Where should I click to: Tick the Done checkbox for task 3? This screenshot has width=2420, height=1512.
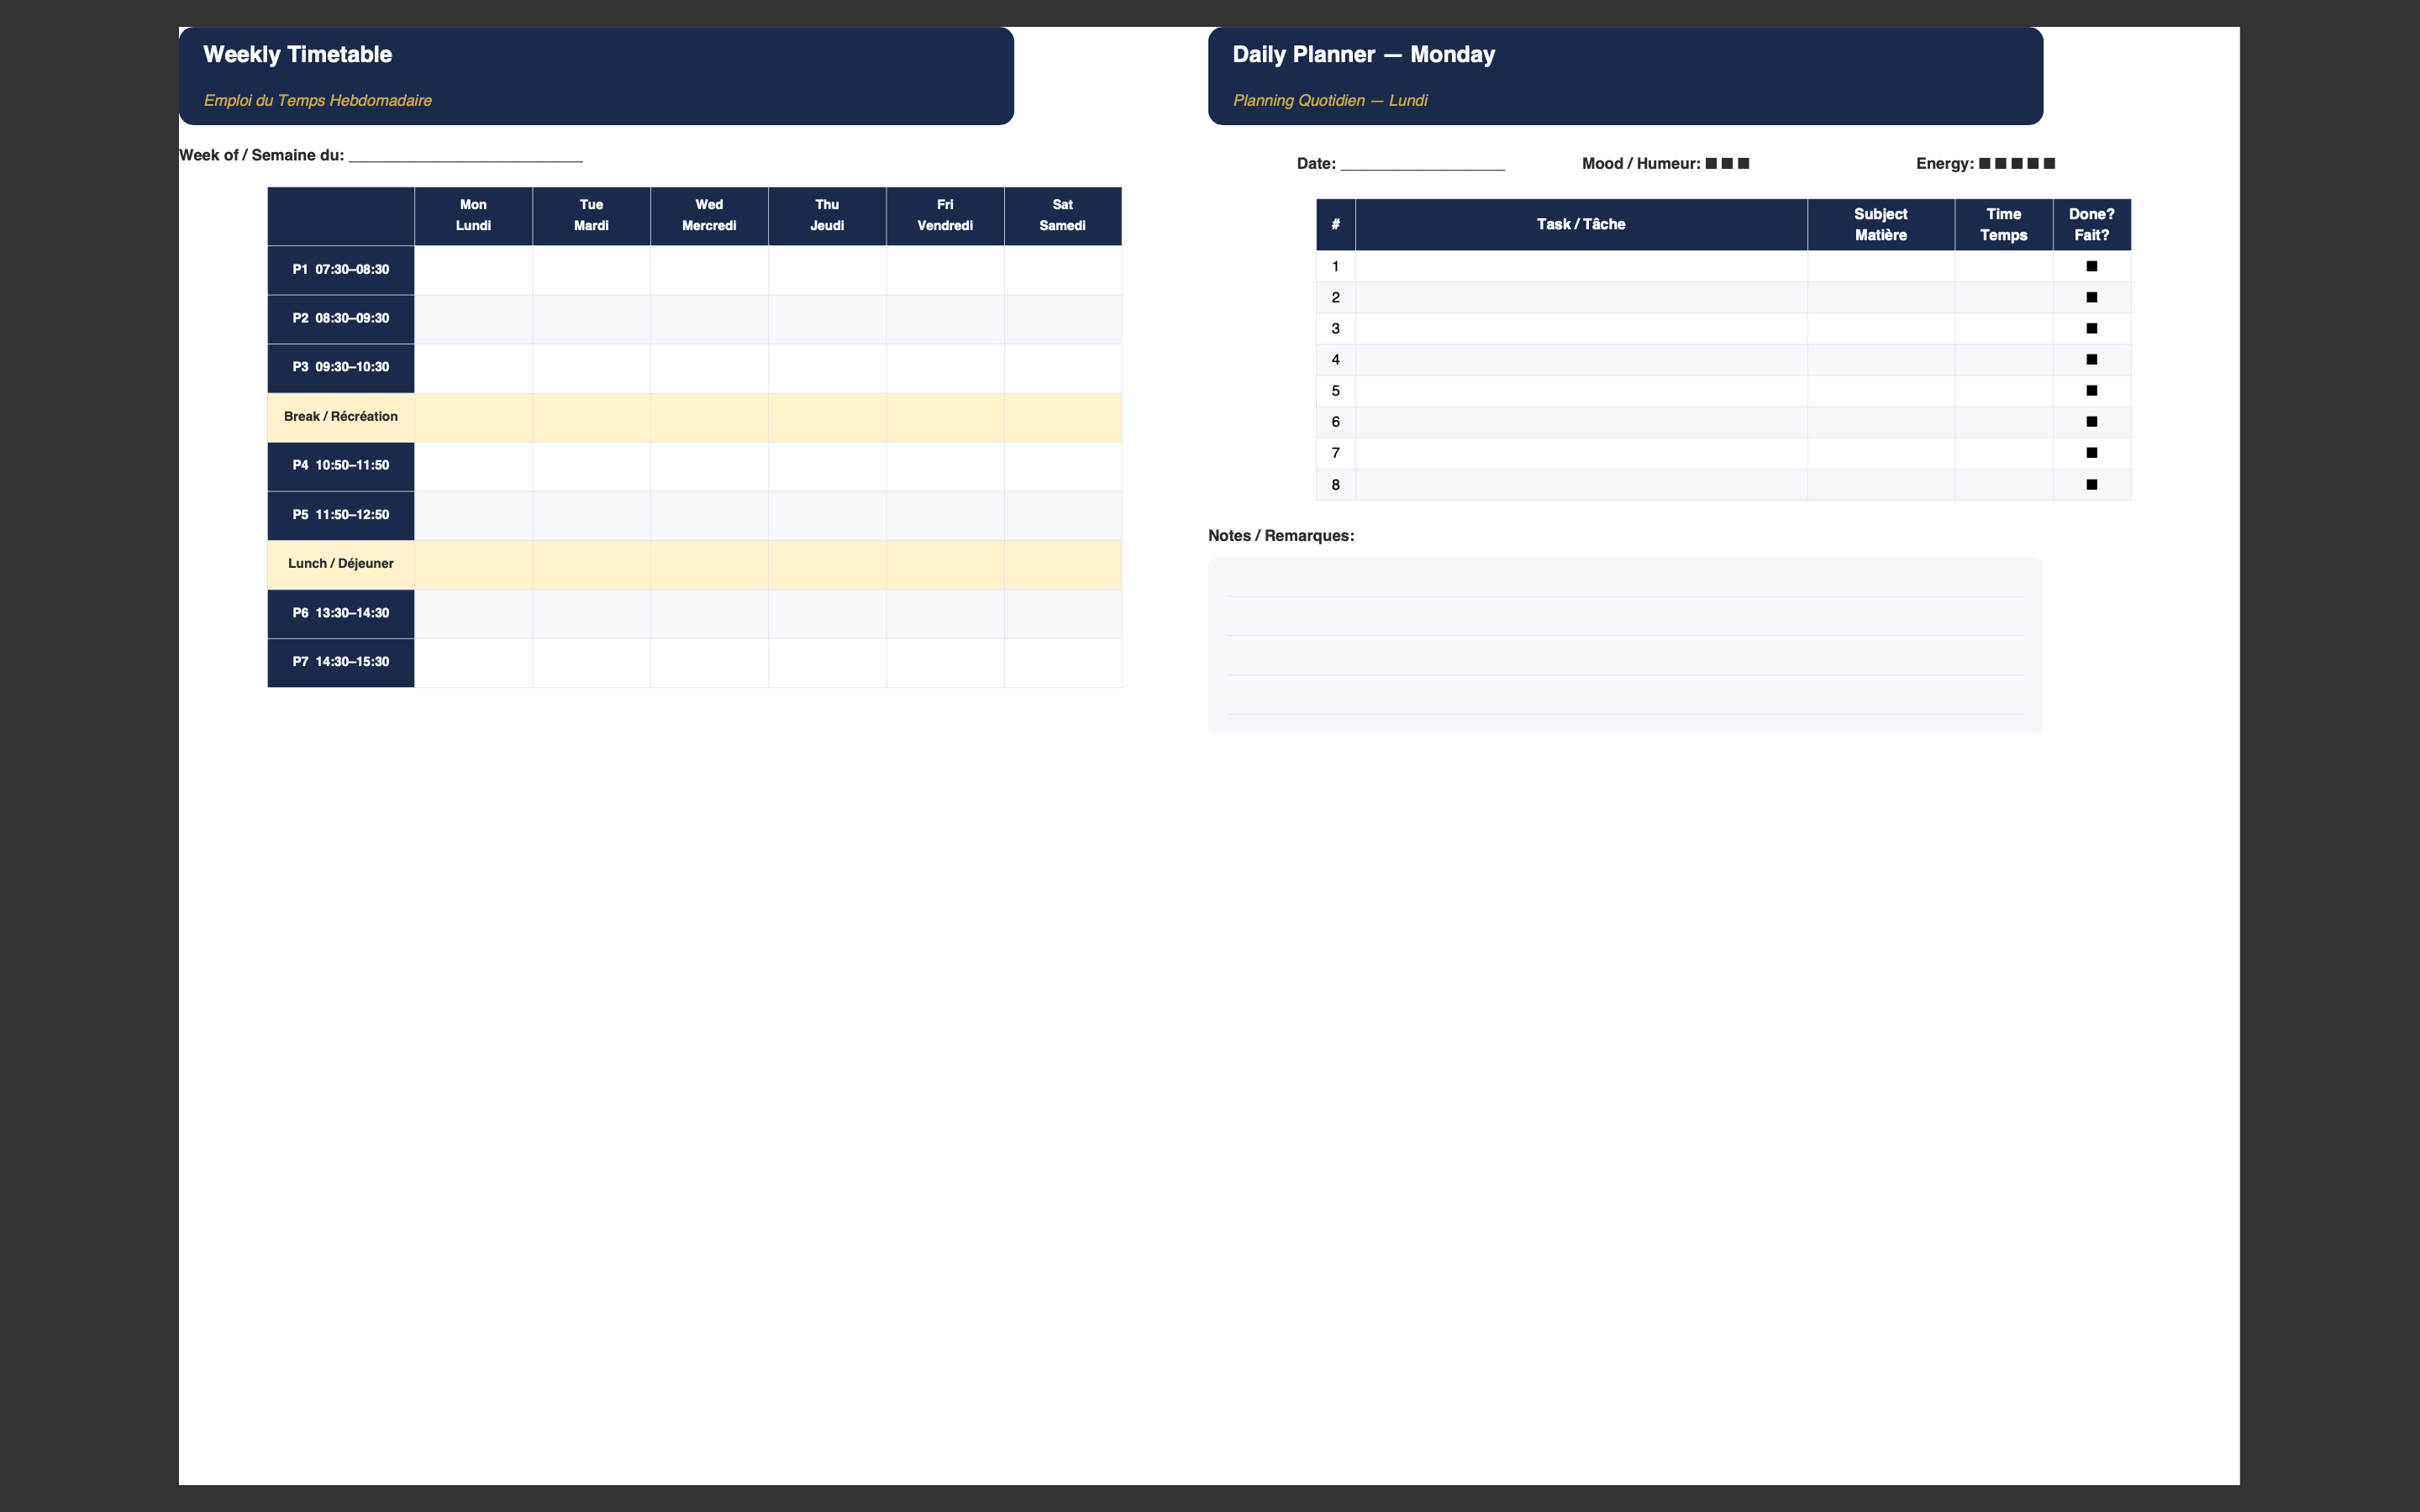pos(2091,328)
